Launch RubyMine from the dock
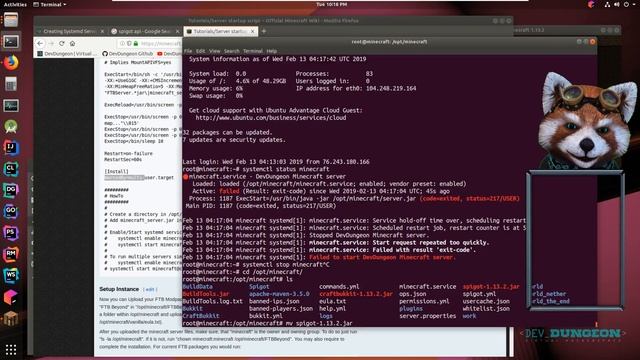The image size is (640, 360). (11, 254)
